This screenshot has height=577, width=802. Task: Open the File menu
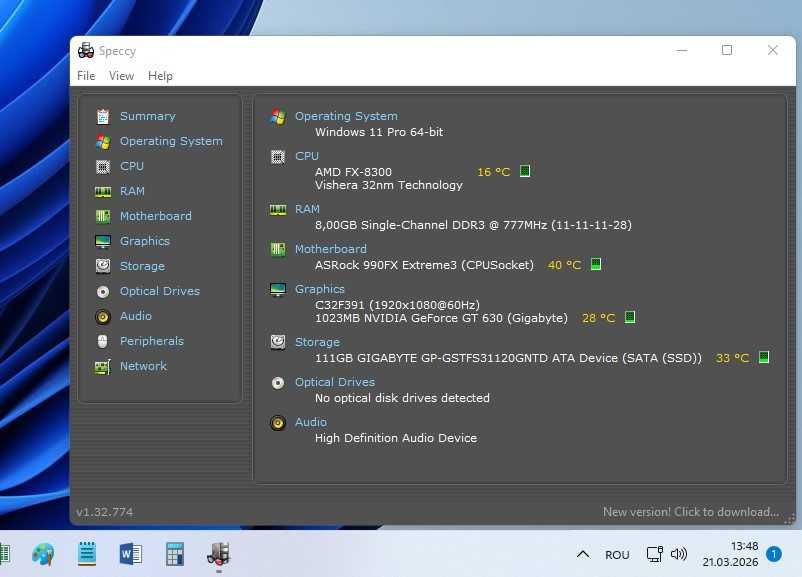coord(86,76)
